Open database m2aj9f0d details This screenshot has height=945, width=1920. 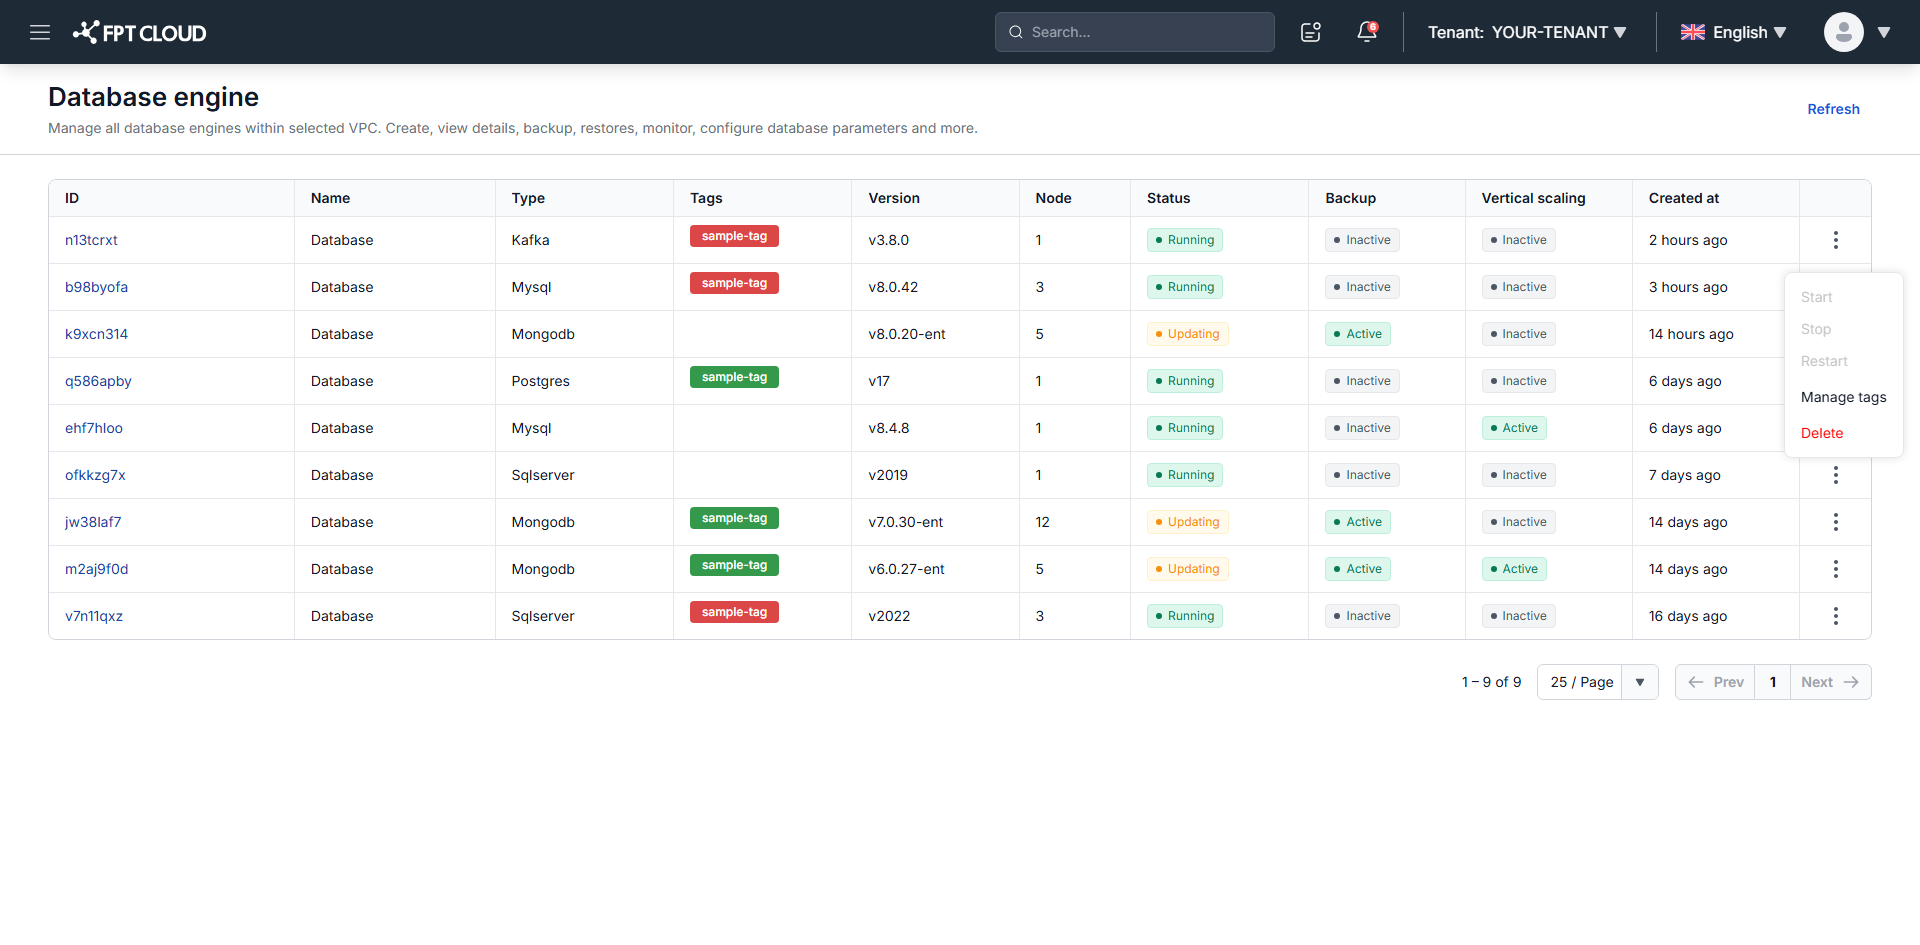pos(96,569)
